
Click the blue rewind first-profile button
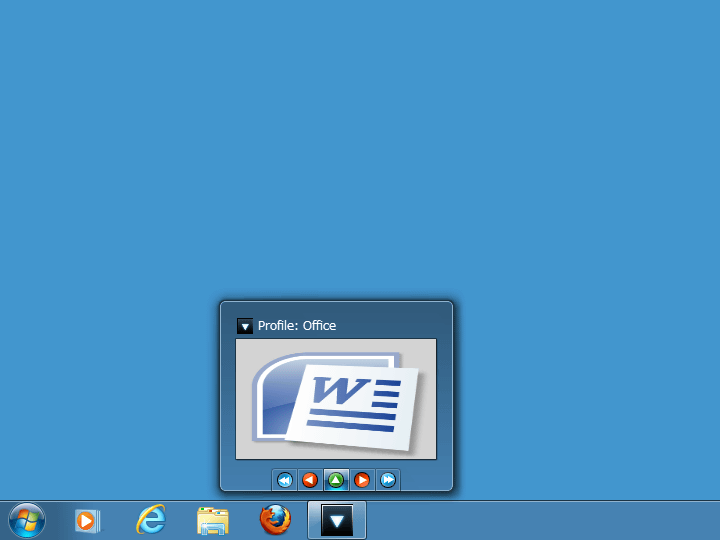[x=285, y=480]
